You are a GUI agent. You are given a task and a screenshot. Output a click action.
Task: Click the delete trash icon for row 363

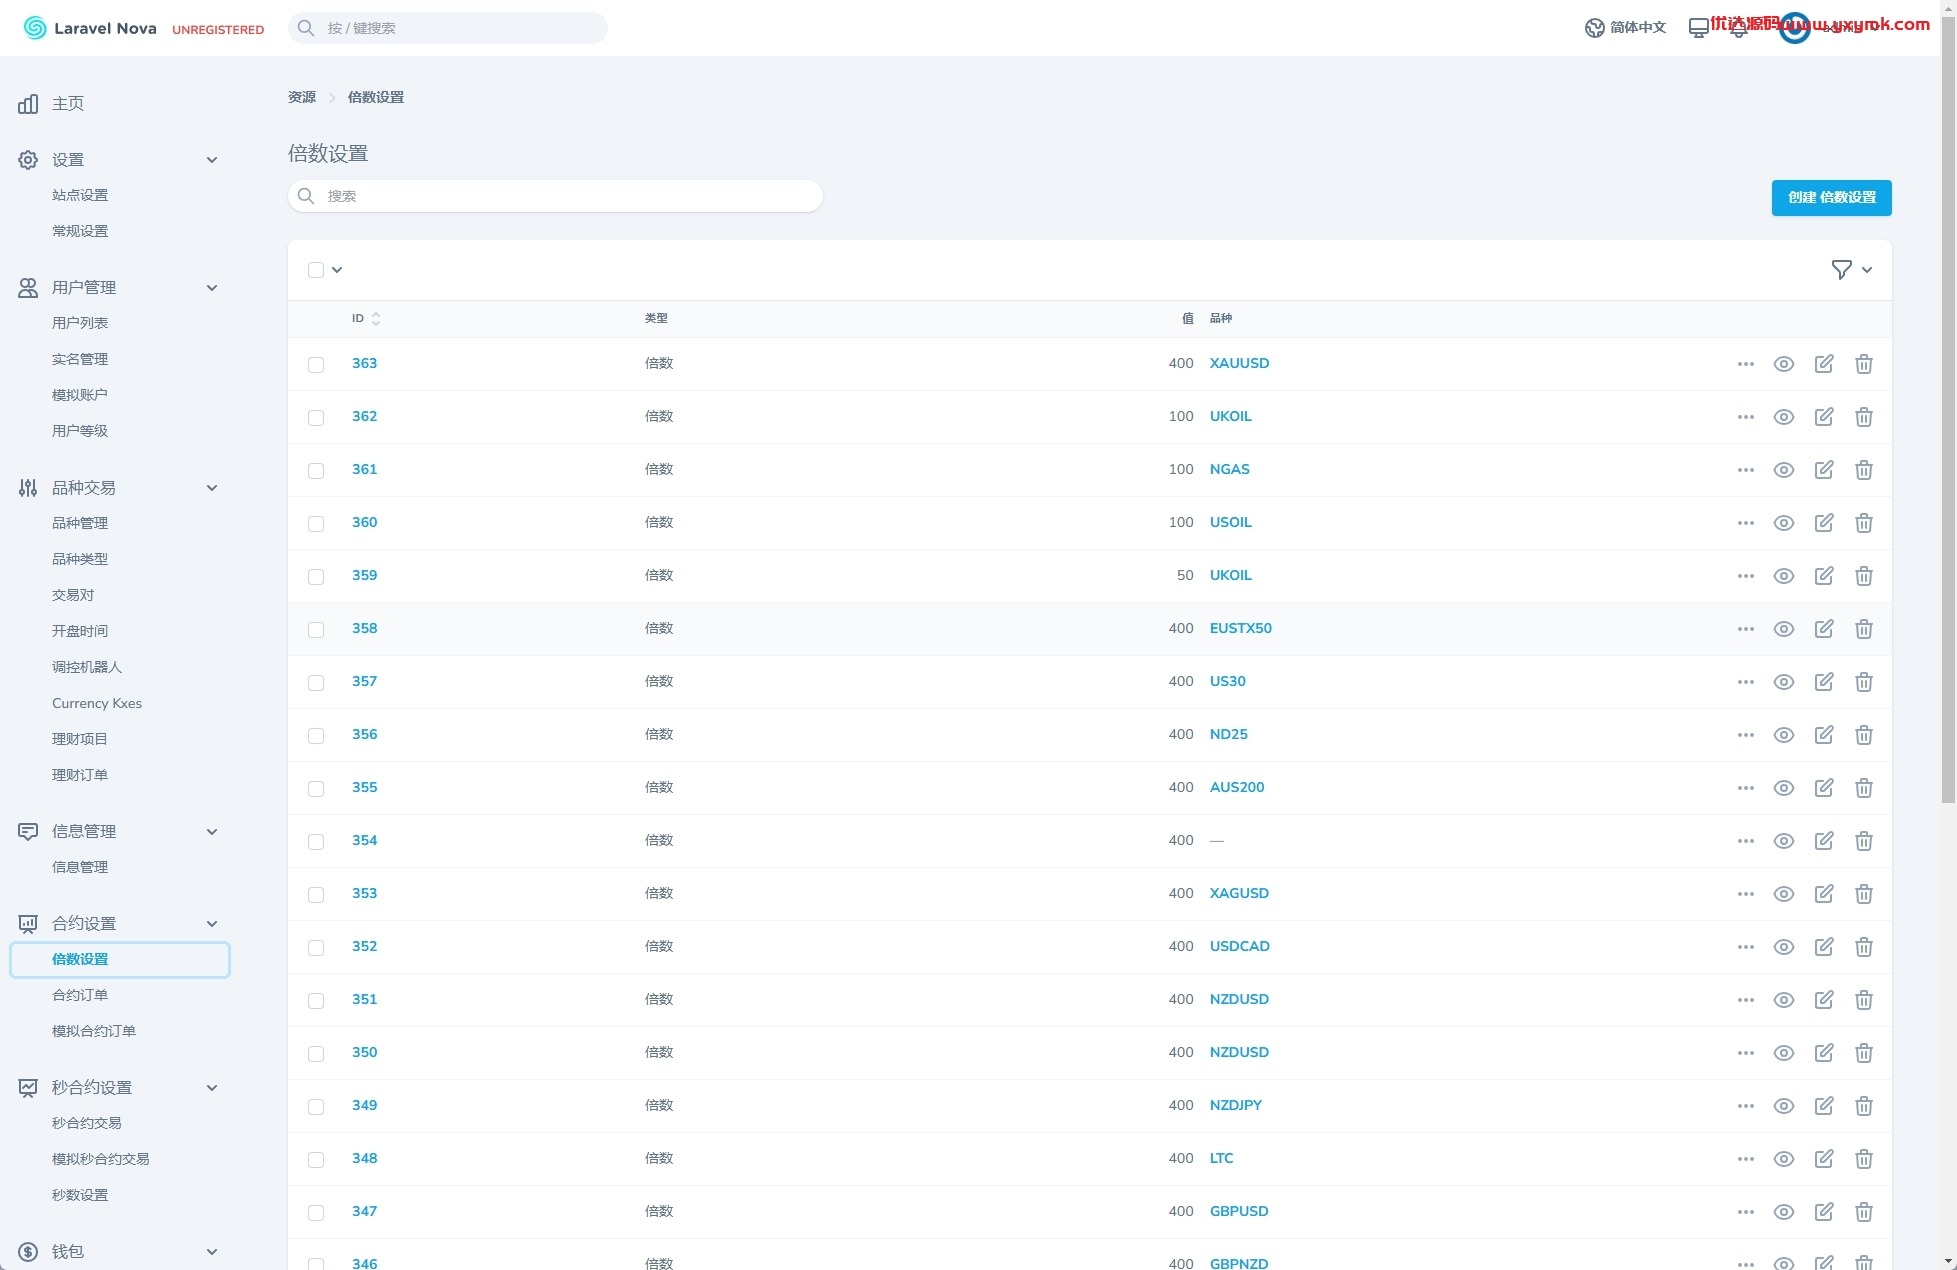1864,364
